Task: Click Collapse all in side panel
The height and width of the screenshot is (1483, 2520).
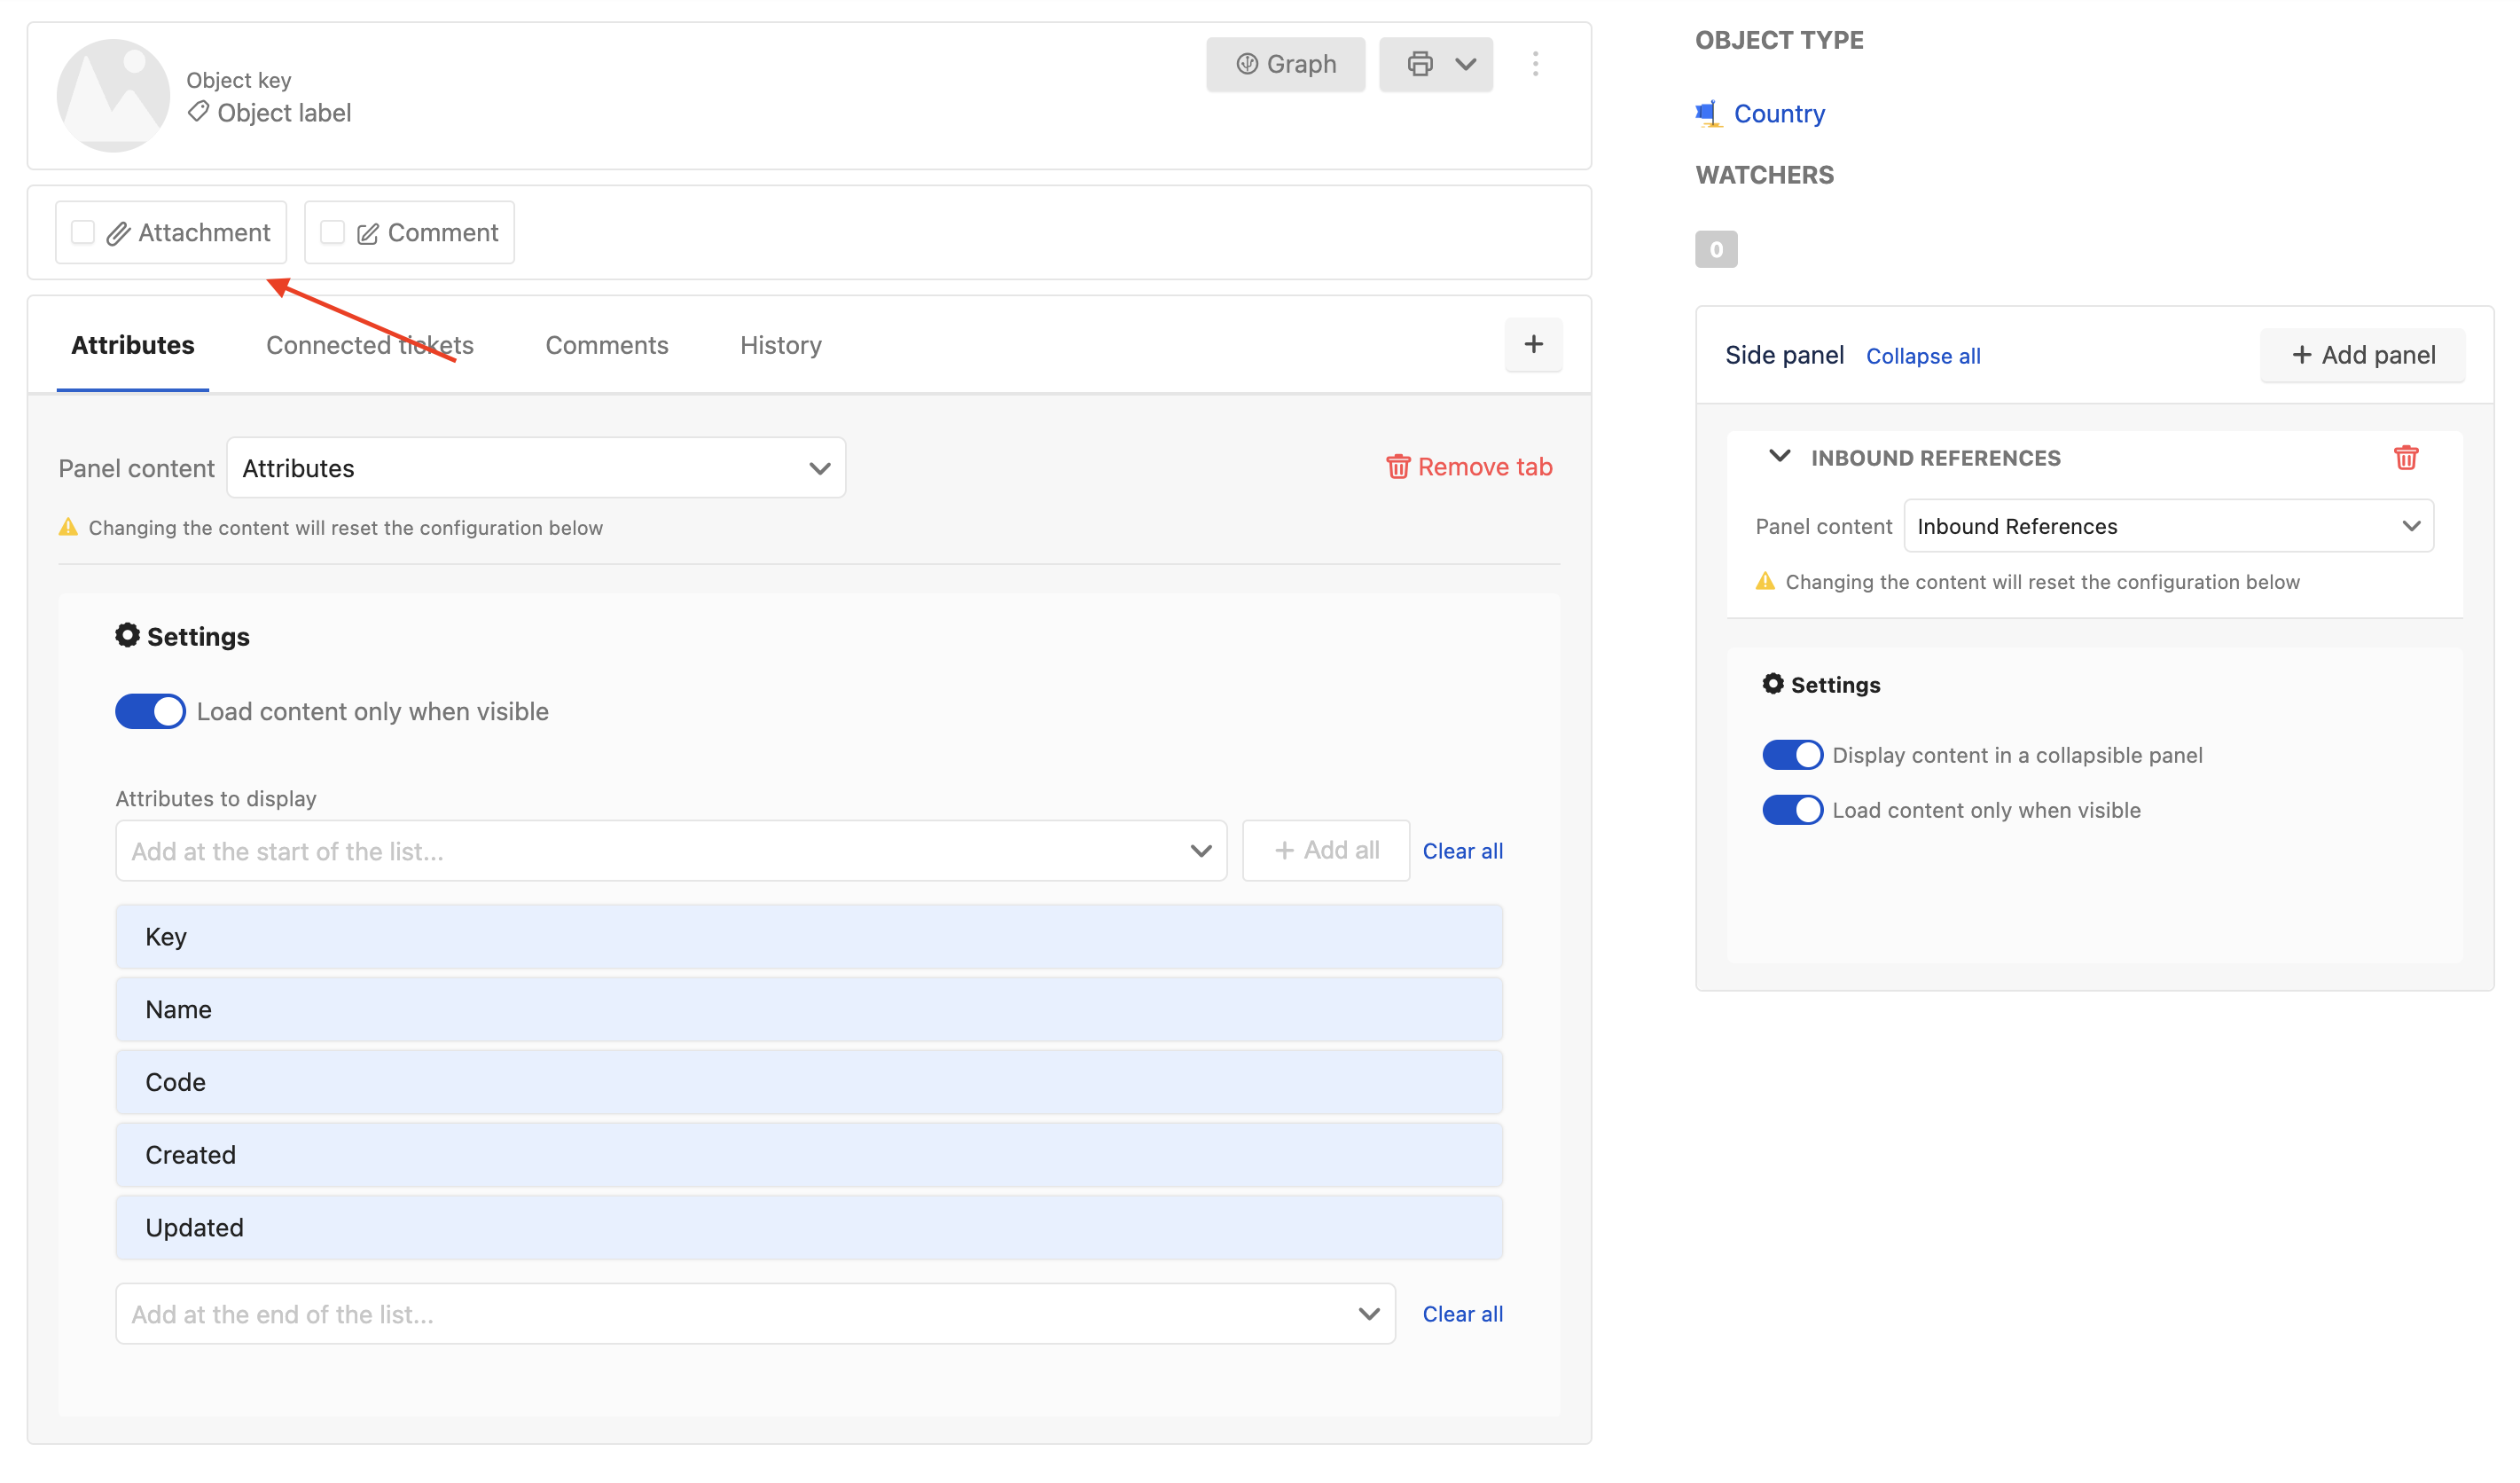Action: (x=1923, y=353)
